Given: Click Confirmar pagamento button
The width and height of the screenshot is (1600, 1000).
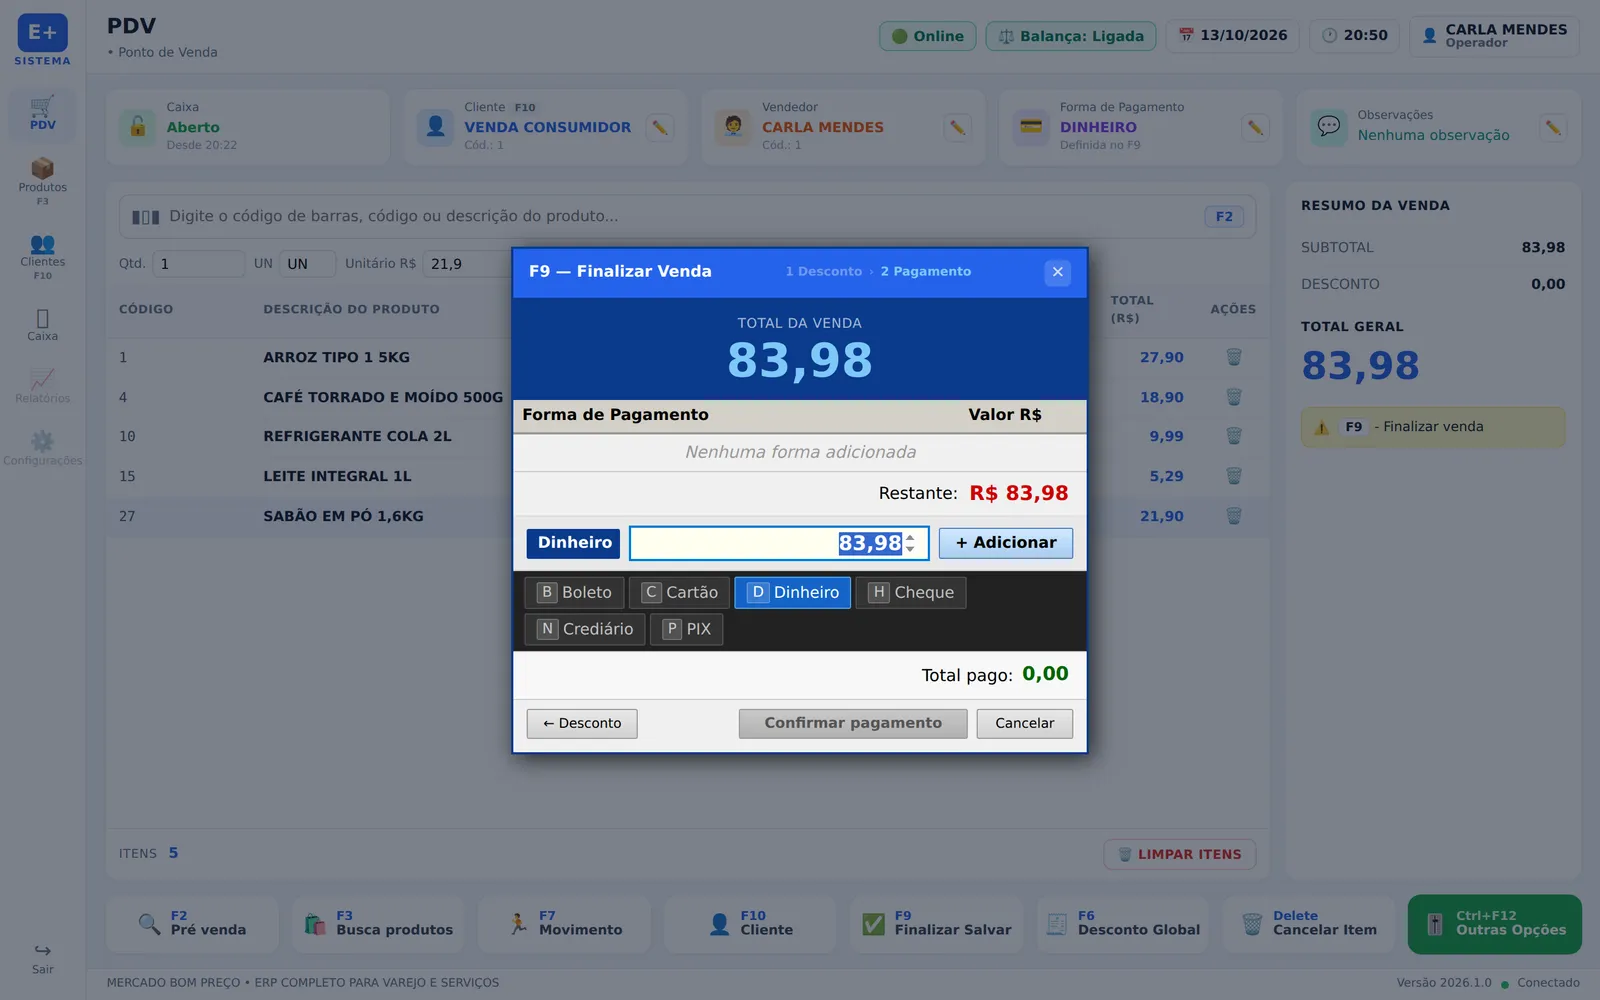Looking at the screenshot, I should point(853,723).
